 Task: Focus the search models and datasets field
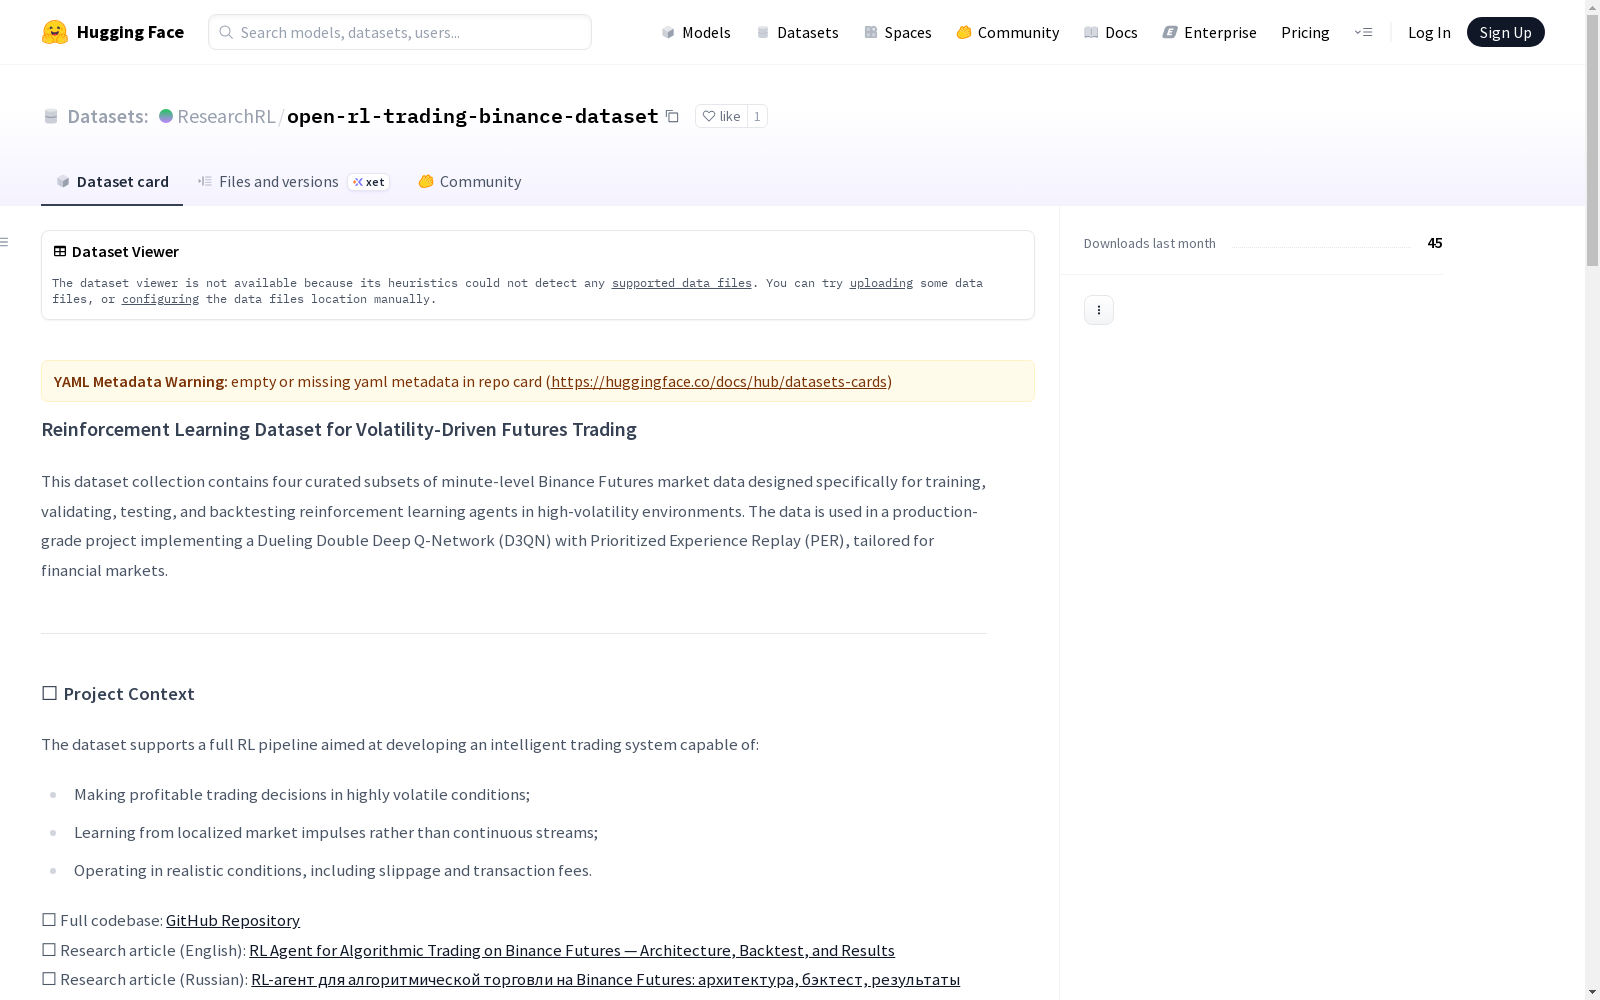coord(400,32)
